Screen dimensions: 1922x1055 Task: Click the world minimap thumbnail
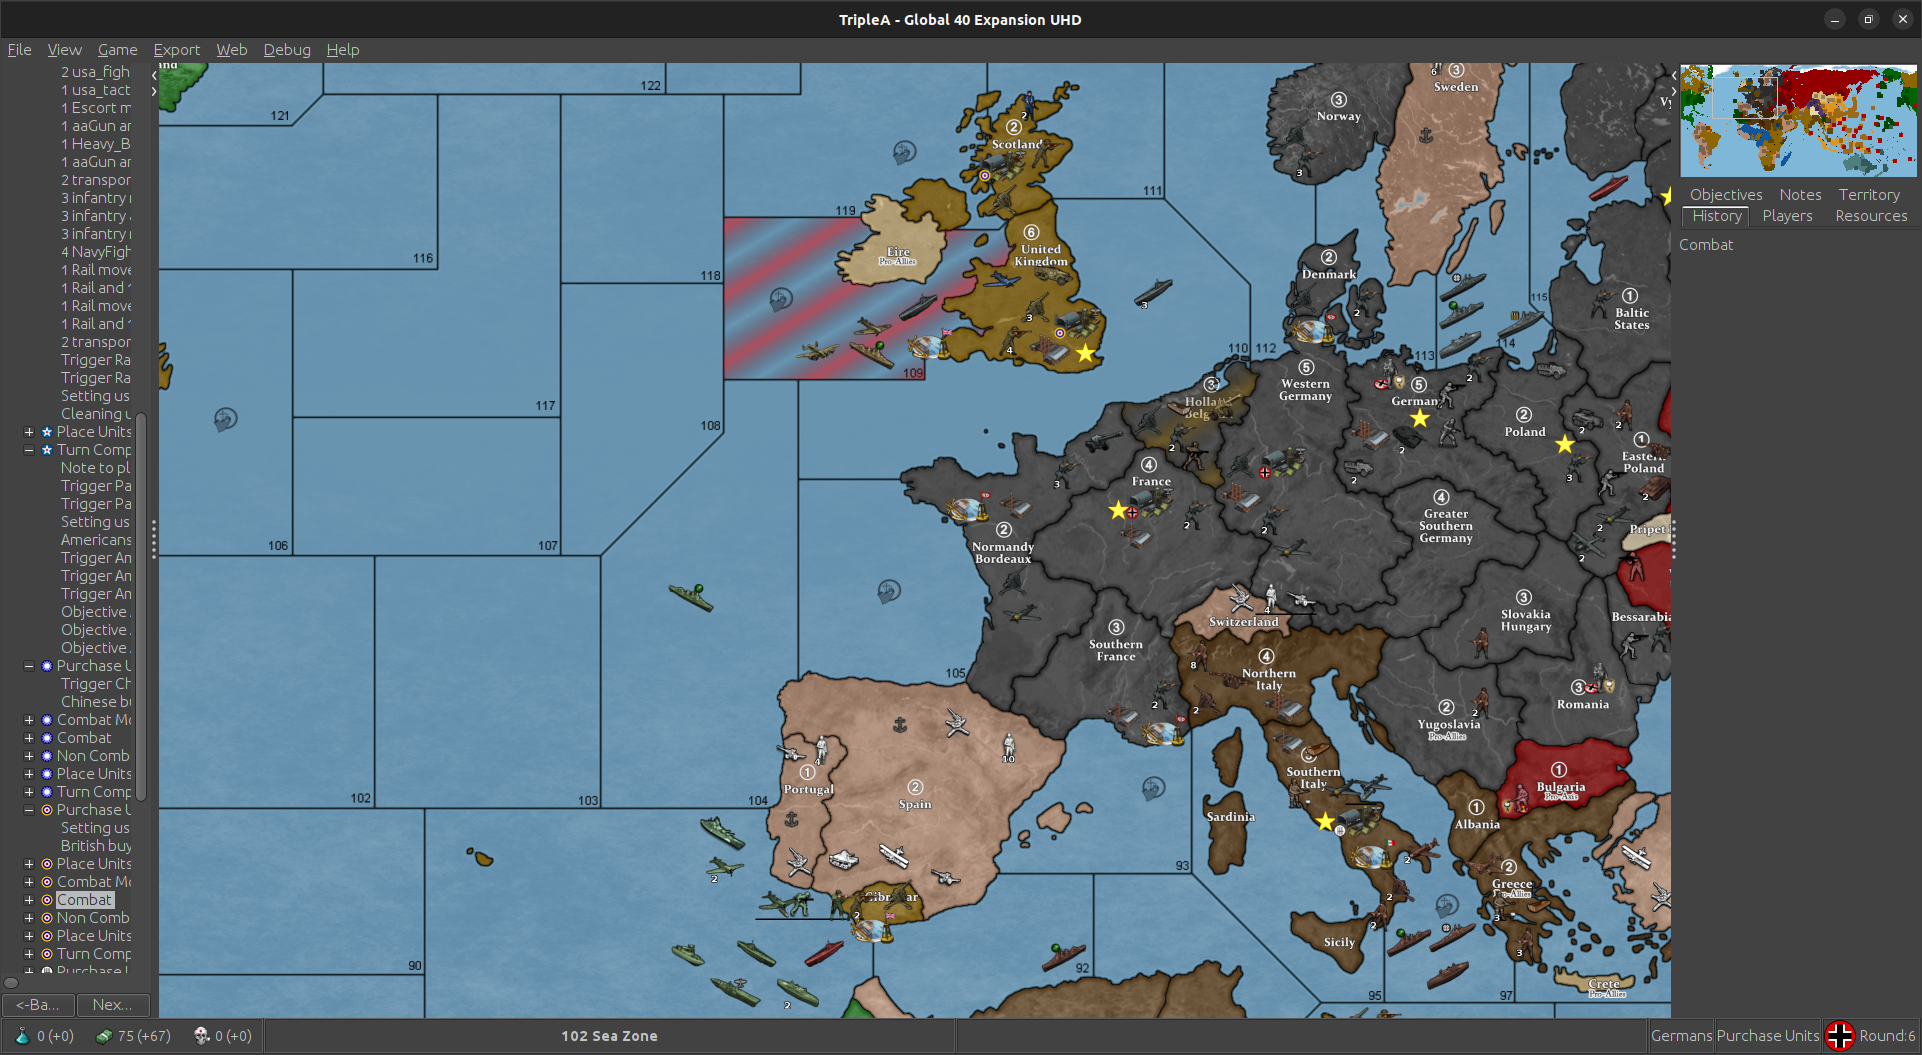[x=1798, y=121]
